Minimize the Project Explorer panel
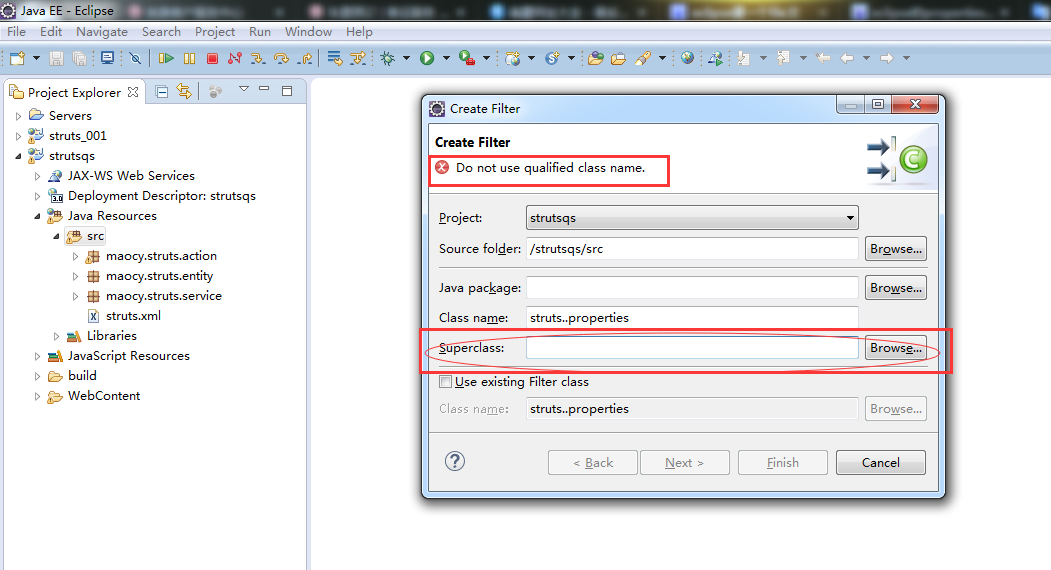The image size is (1051, 570). [264, 89]
